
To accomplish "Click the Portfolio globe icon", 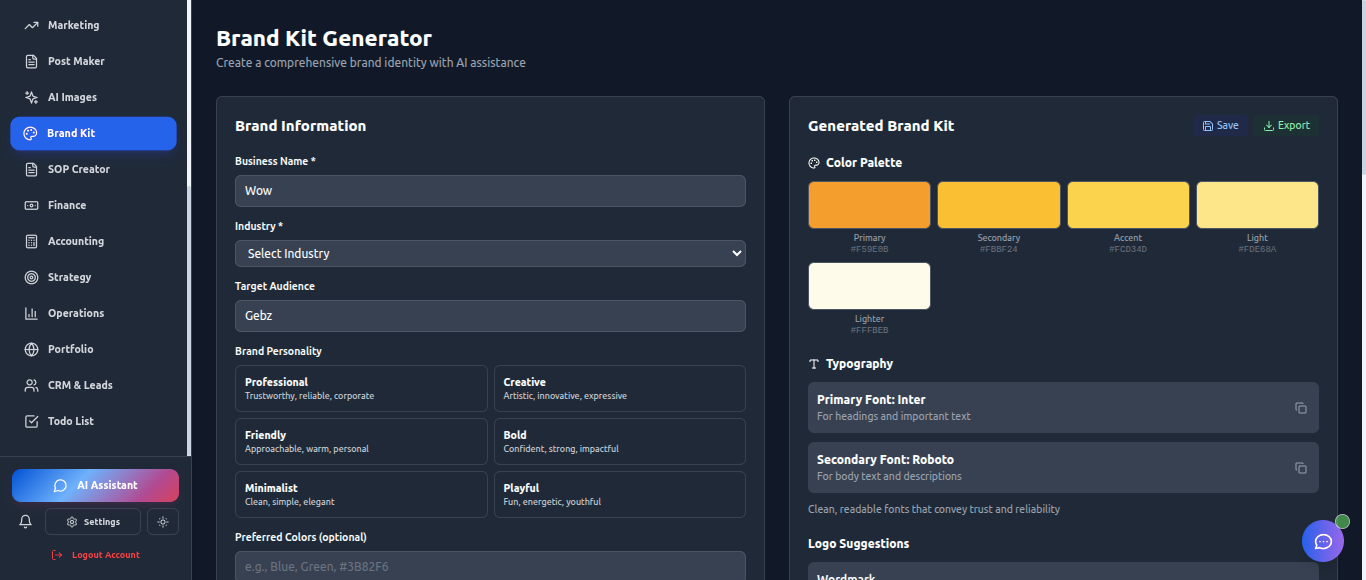I will 31,349.
